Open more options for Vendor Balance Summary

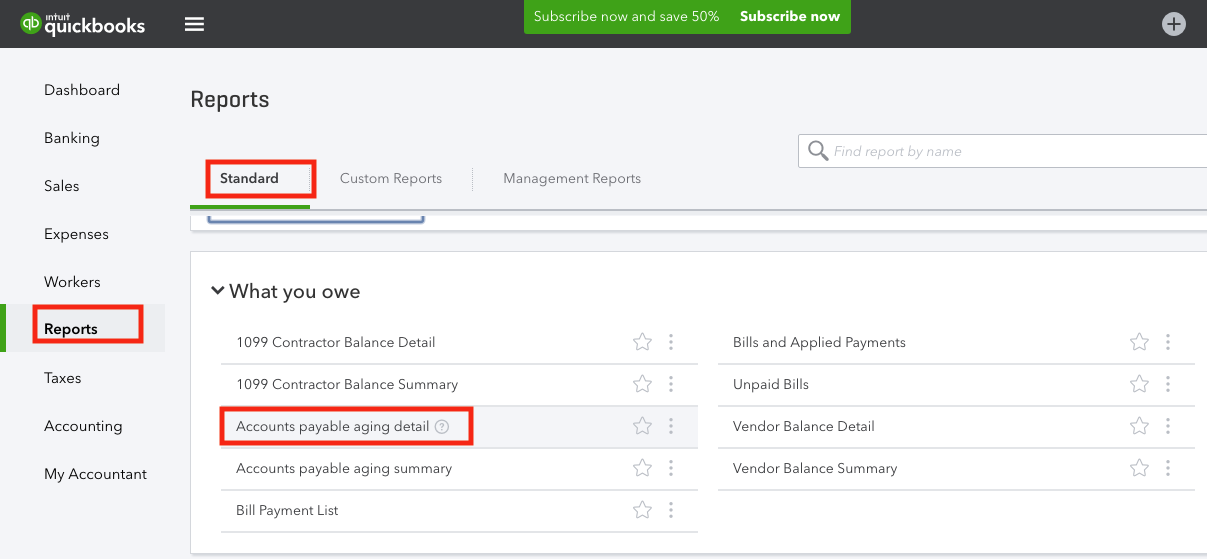click(x=1168, y=468)
